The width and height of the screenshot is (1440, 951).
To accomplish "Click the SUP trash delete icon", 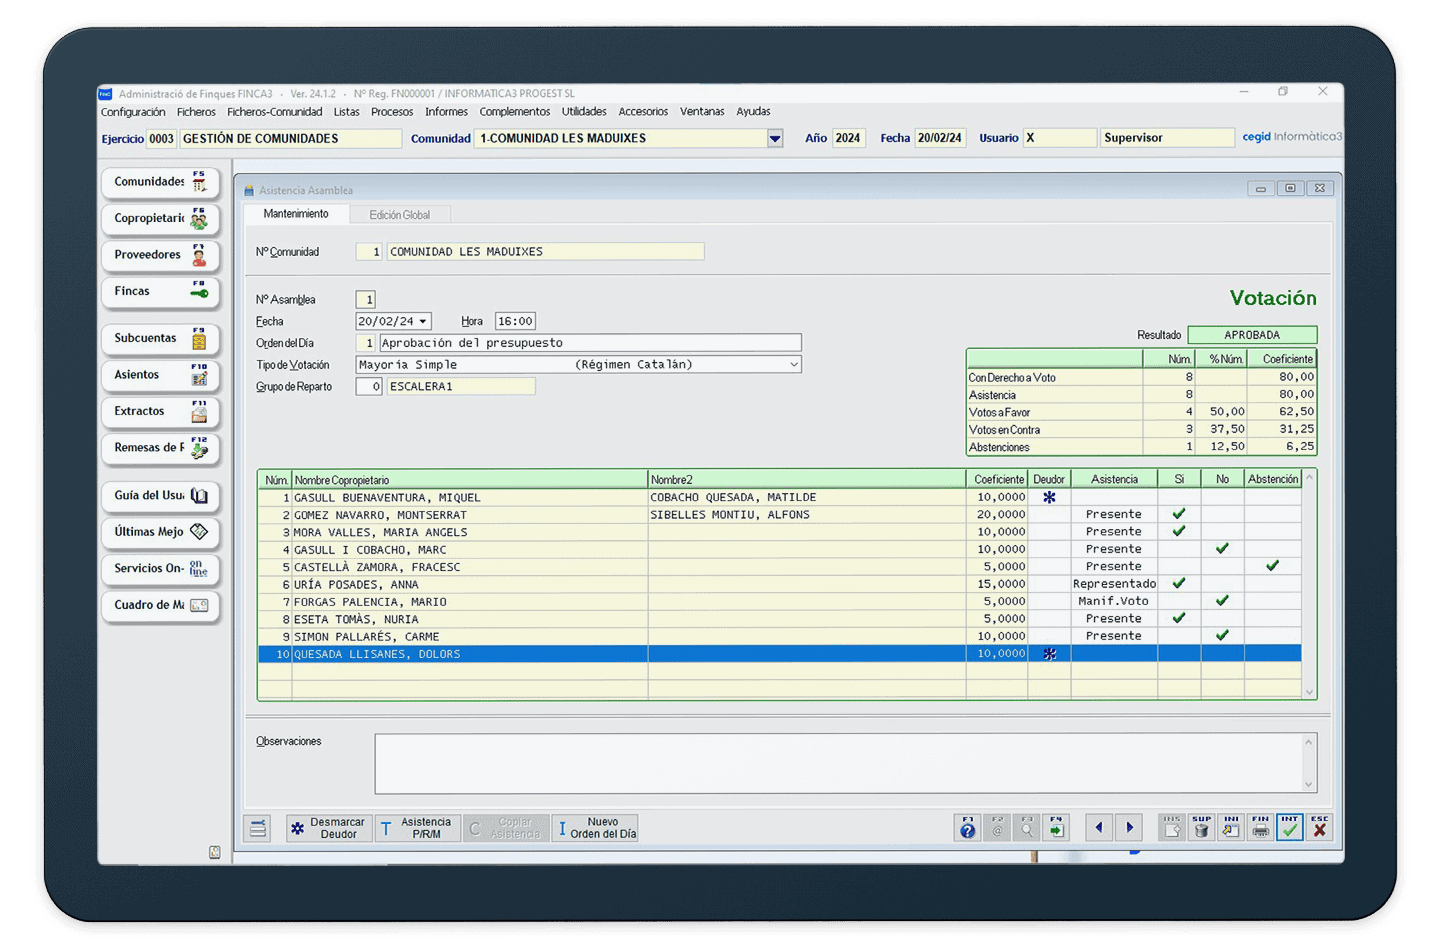I will pyautogui.click(x=1201, y=828).
